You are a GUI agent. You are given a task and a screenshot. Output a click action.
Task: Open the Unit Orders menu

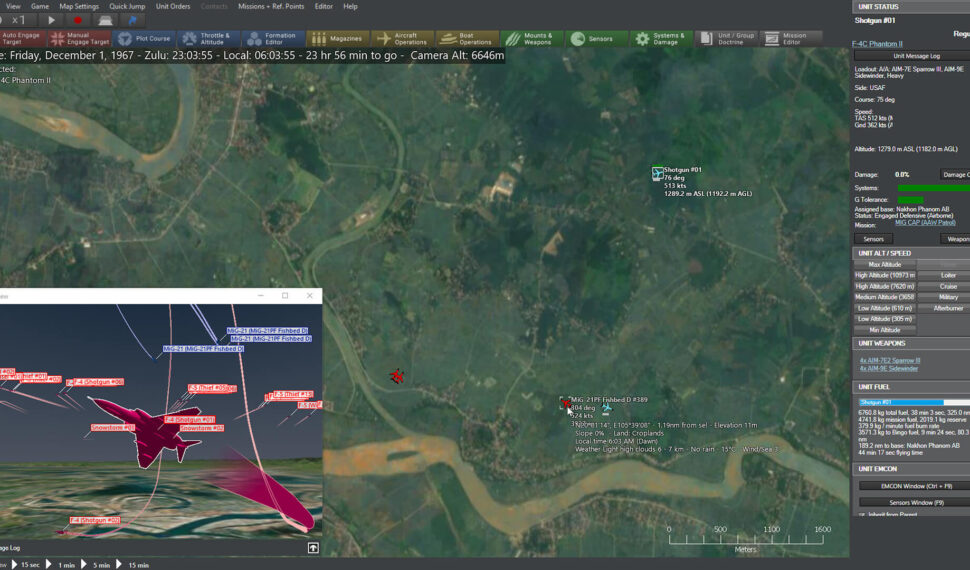[x=173, y=6]
